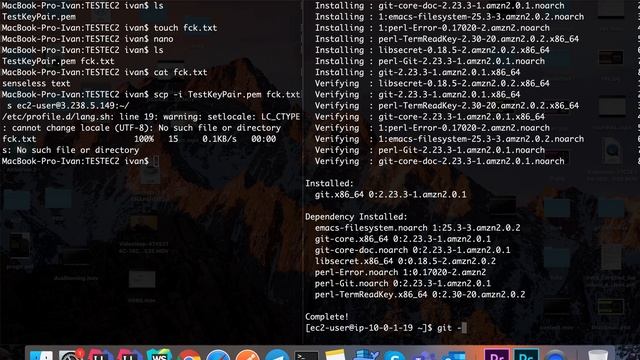Click 'perl-TermReadKey.x86_64 0:2.30-20.amzn2.0.2' line
The image size is (640, 360).
tap(420, 294)
